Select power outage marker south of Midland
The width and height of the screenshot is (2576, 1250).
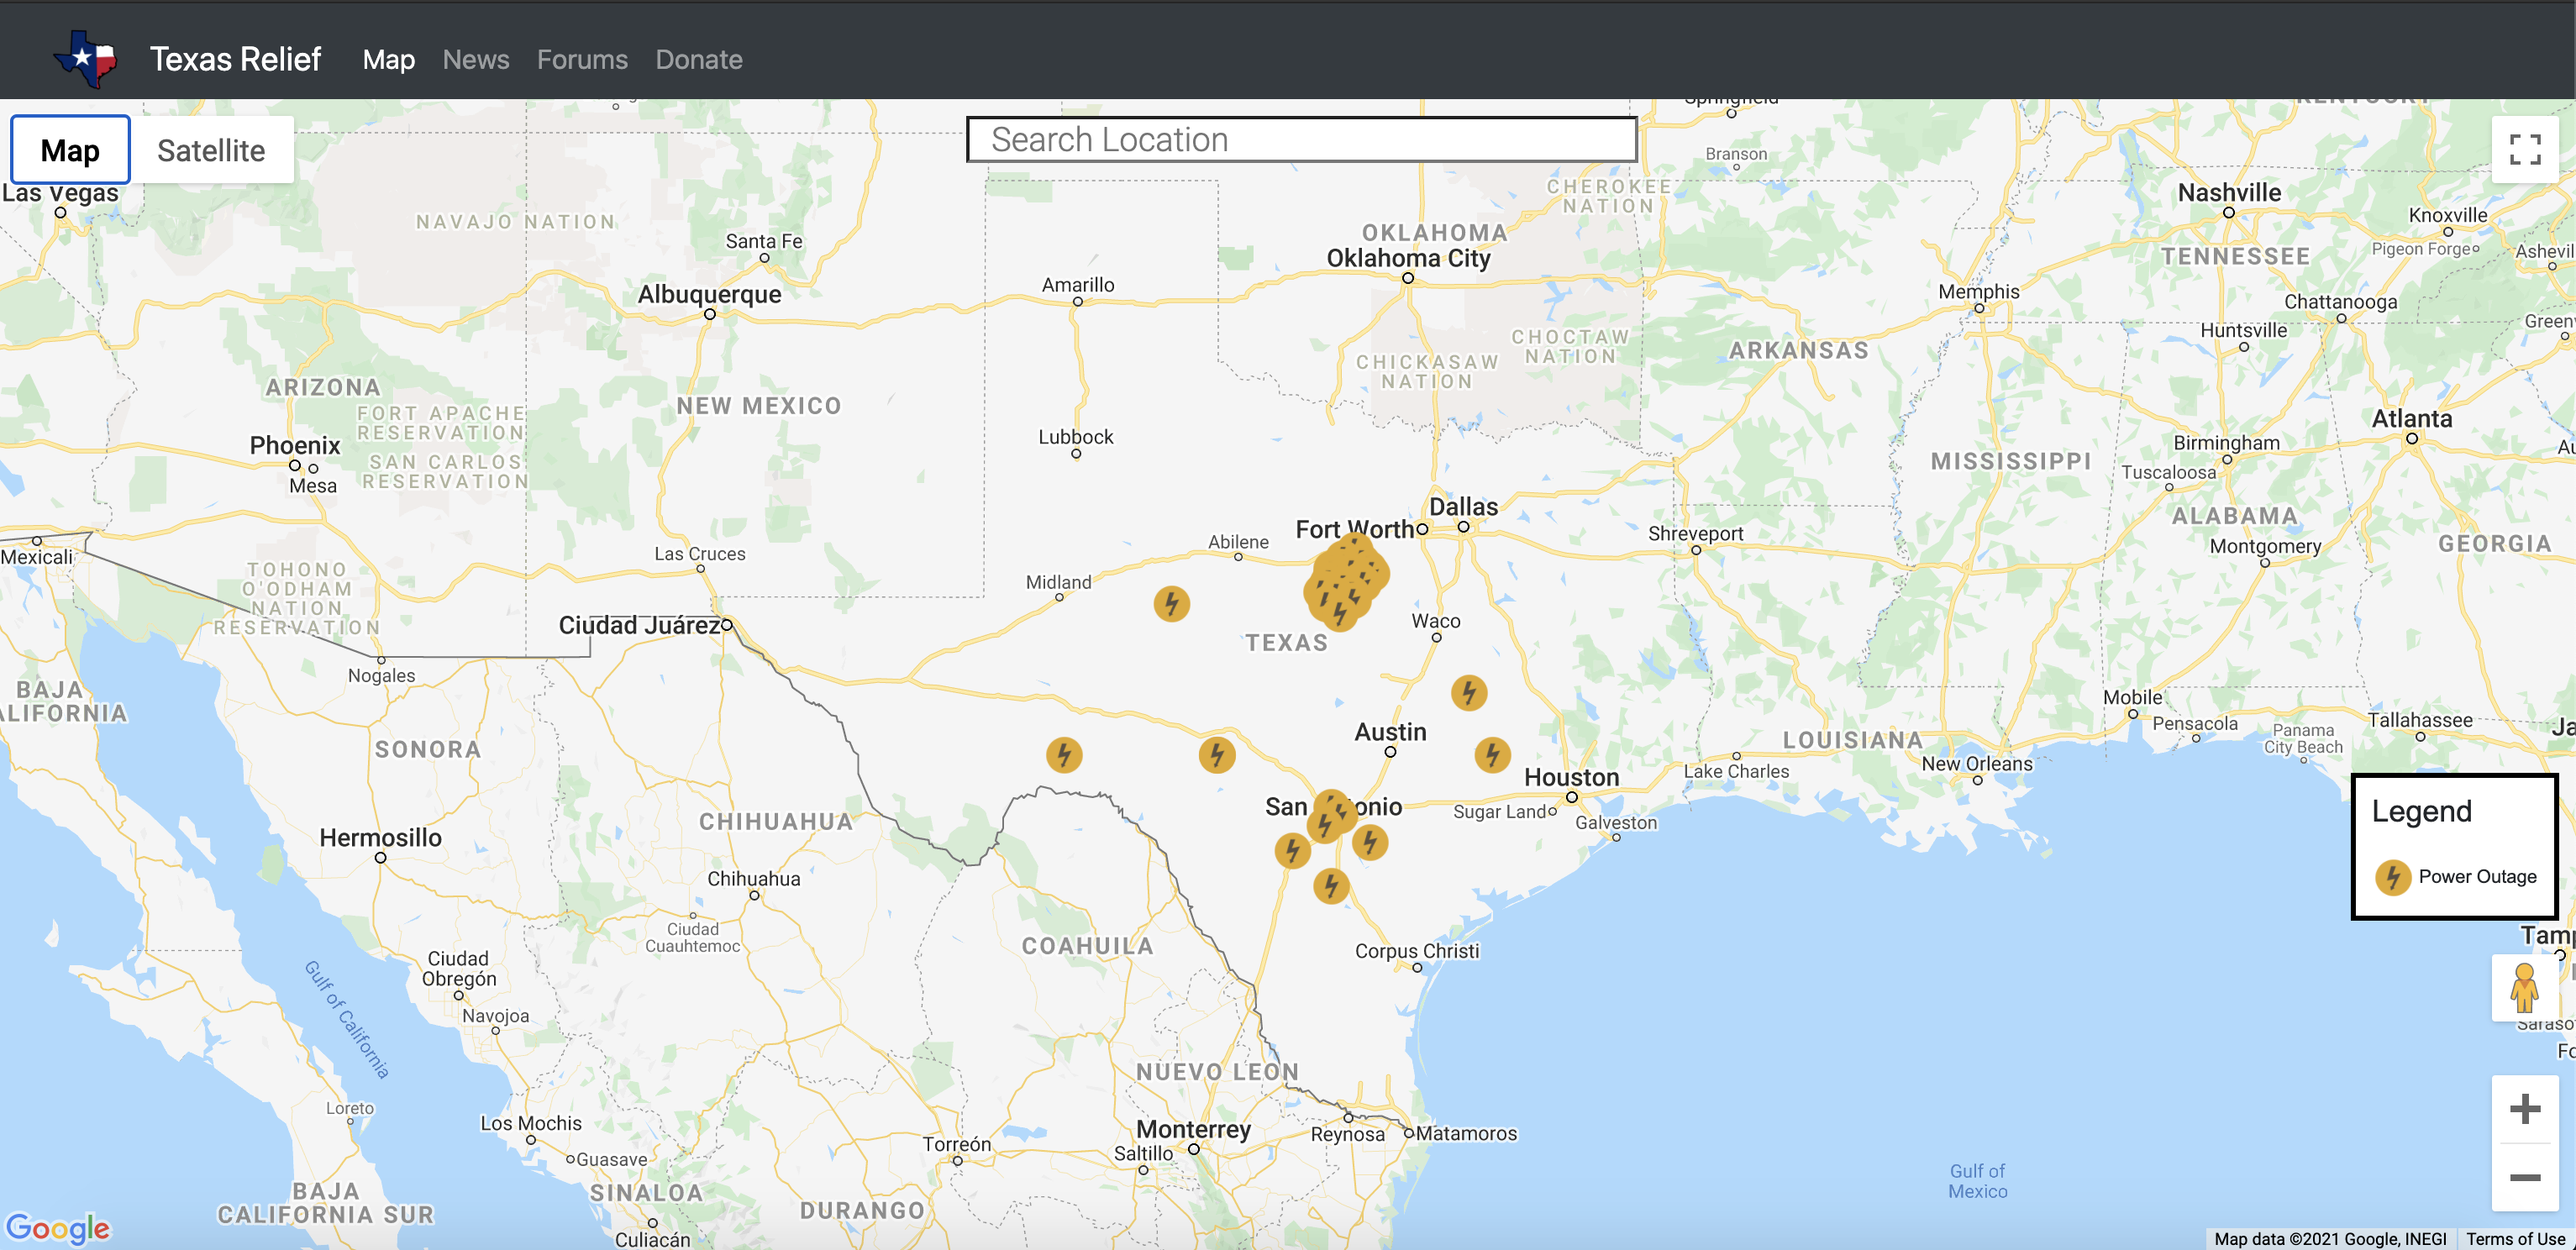[1064, 754]
